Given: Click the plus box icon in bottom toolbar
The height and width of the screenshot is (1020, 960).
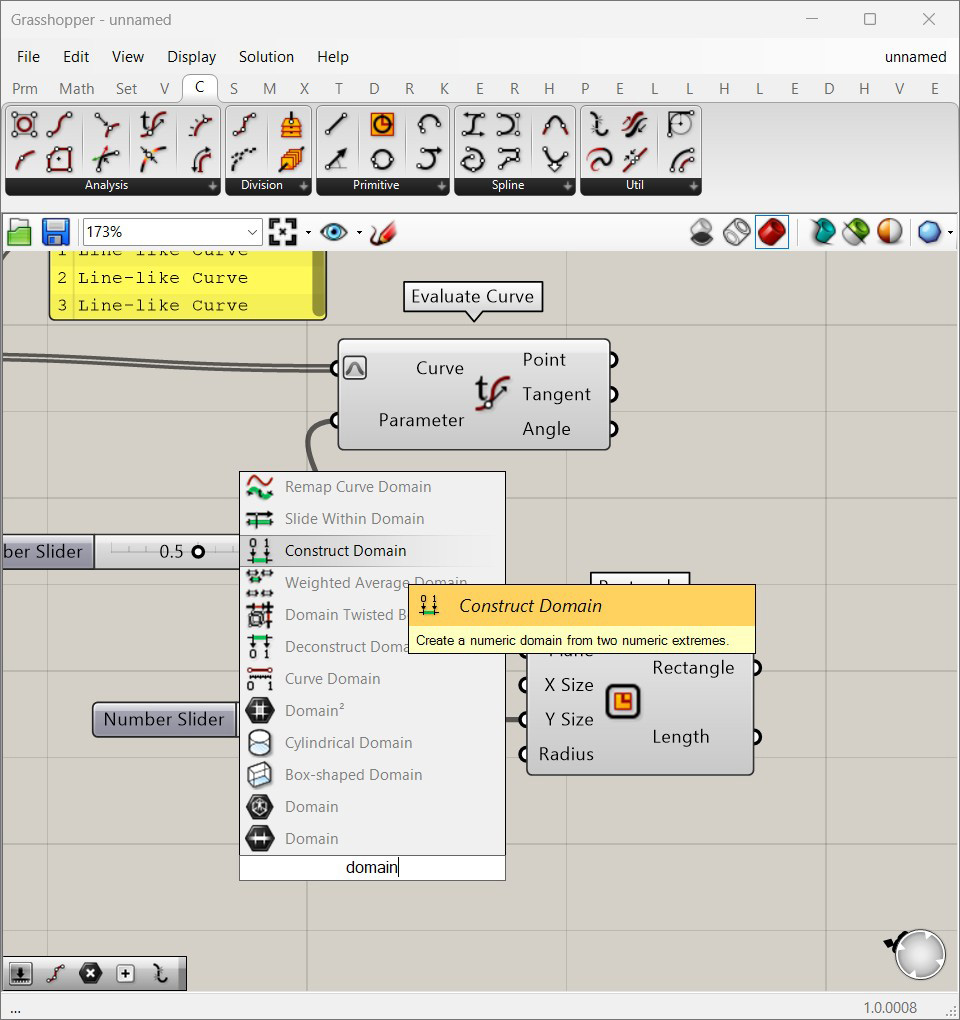Looking at the screenshot, I should click(126, 974).
